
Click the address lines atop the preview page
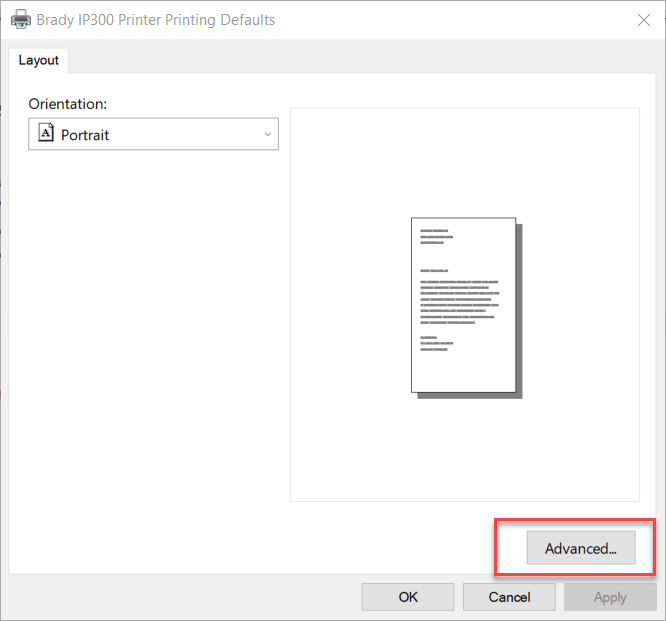(x=436, y=237)
